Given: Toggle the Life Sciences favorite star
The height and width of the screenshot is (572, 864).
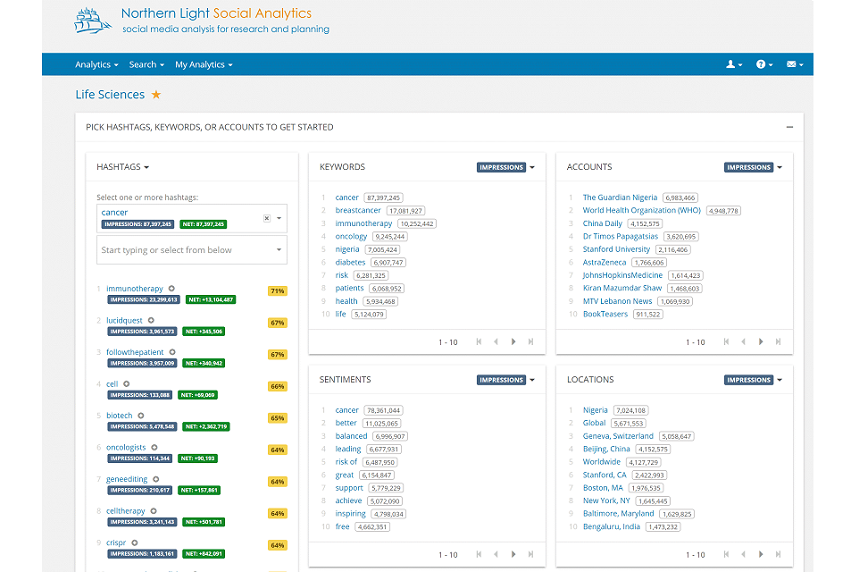Looking at the screenshot, I should [156, 95].
